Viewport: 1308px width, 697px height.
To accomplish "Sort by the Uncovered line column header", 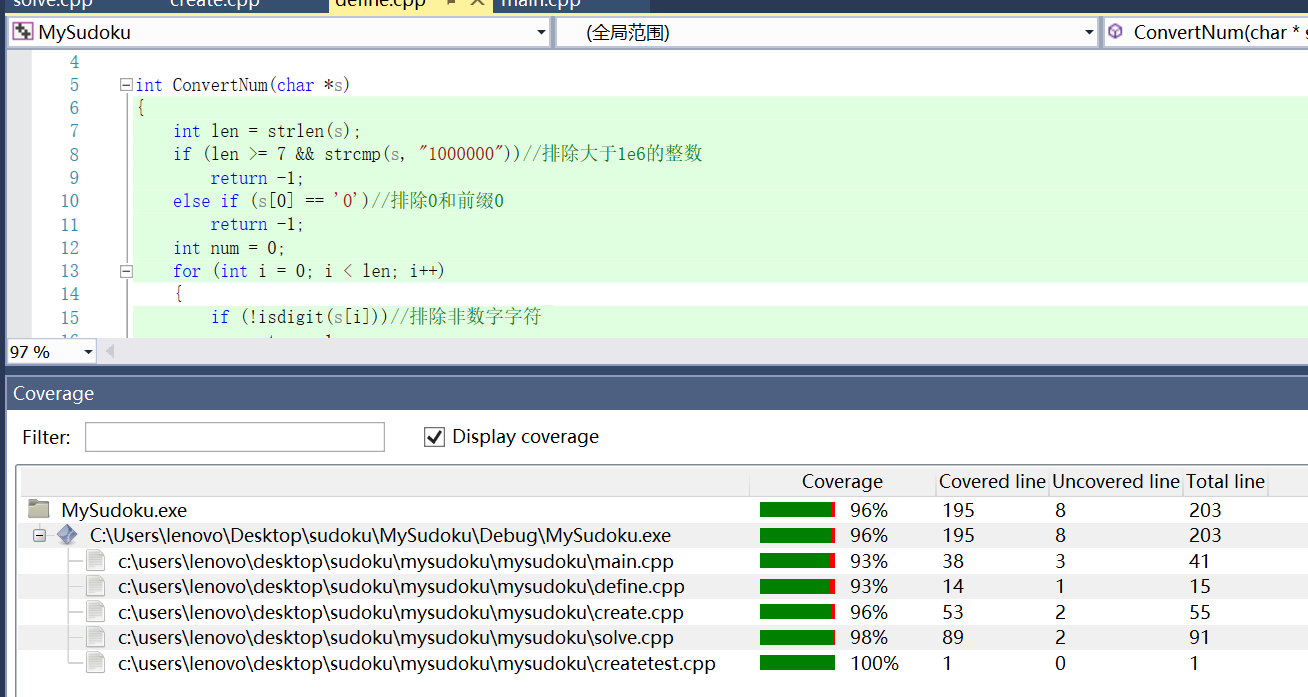I will click(x=1115, y=481).
